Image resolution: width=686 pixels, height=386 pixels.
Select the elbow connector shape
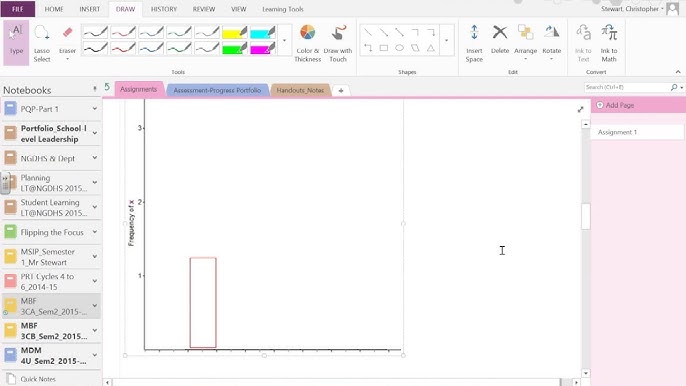click(x=415, y=32)
